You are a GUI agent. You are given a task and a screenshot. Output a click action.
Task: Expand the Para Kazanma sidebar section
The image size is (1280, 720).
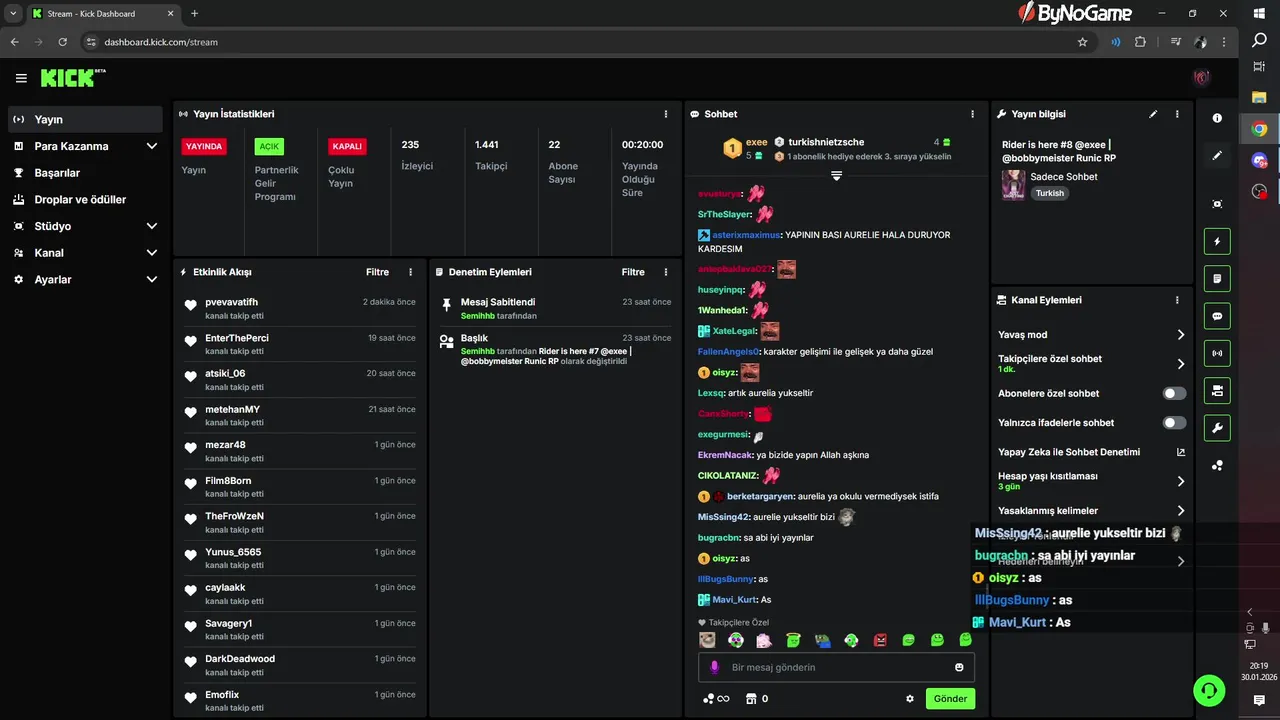click(x=152, y=146)
